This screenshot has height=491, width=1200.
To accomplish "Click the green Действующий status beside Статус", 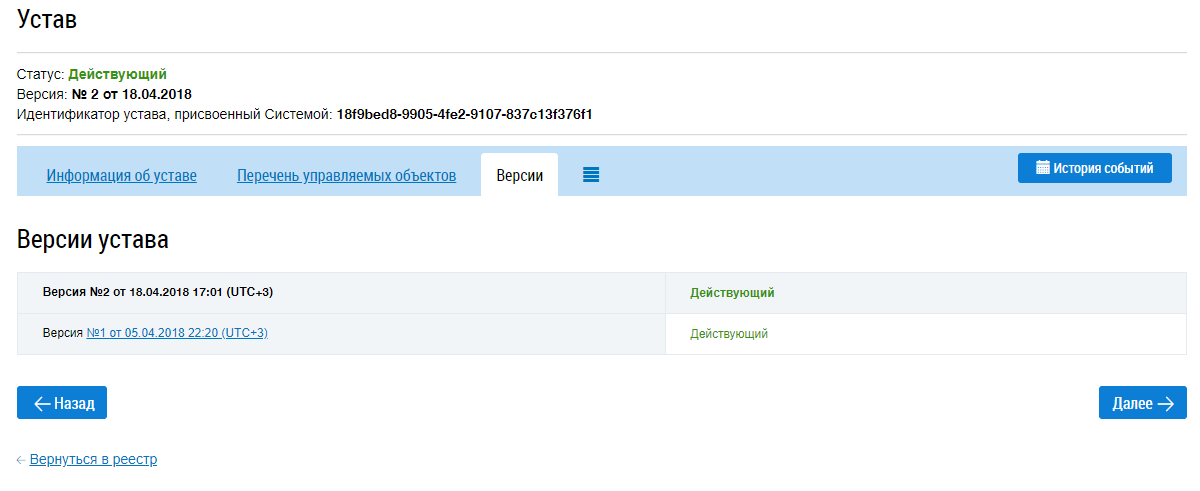I will point(117,74).
